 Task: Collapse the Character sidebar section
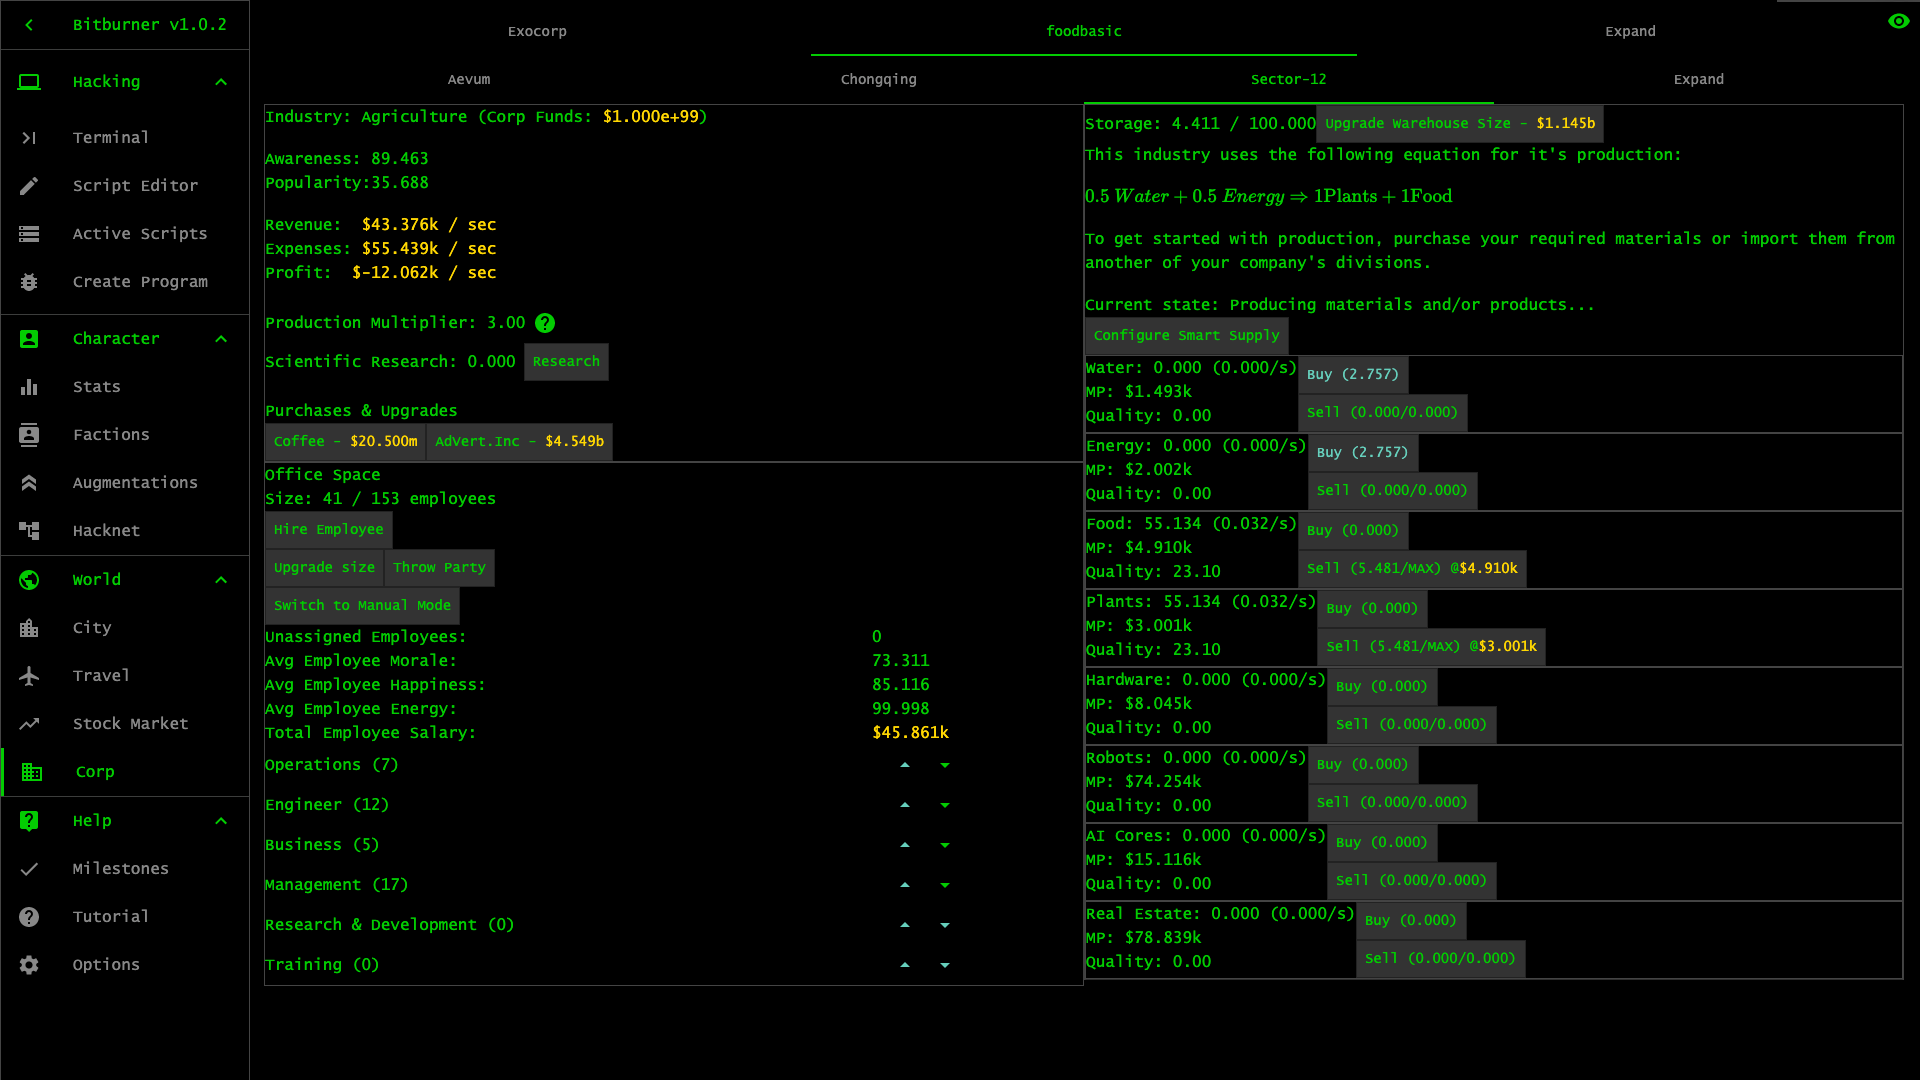tap(221, 339)
